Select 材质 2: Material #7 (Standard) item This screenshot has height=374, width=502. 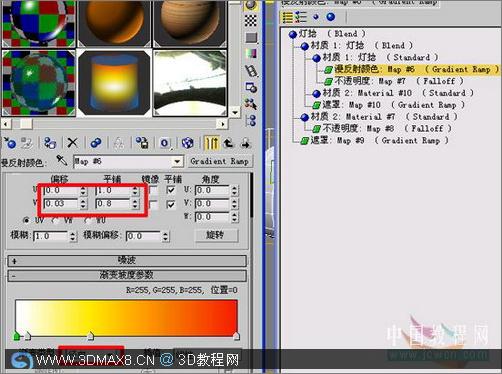tap(379, 117)
